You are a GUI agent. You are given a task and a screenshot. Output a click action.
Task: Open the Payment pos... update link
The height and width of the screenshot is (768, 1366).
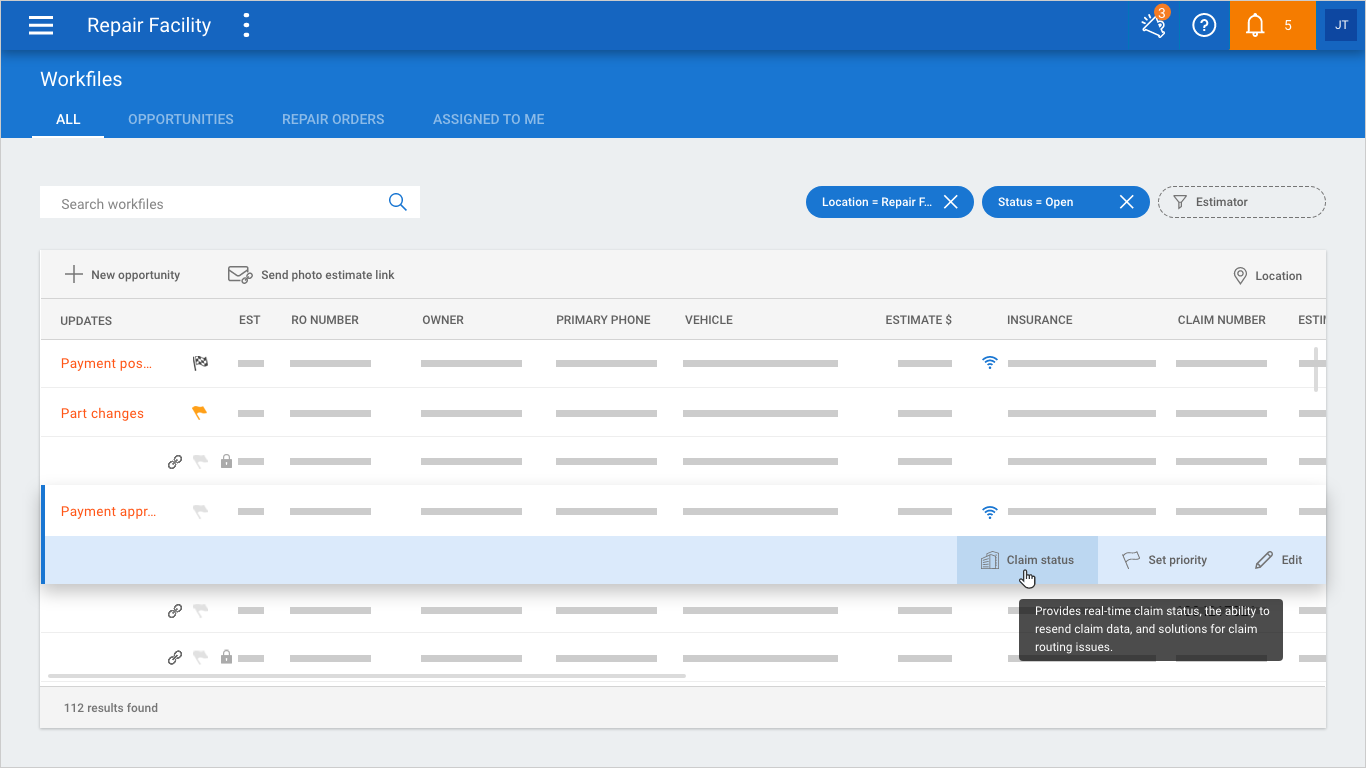click(x=107, y=363)
